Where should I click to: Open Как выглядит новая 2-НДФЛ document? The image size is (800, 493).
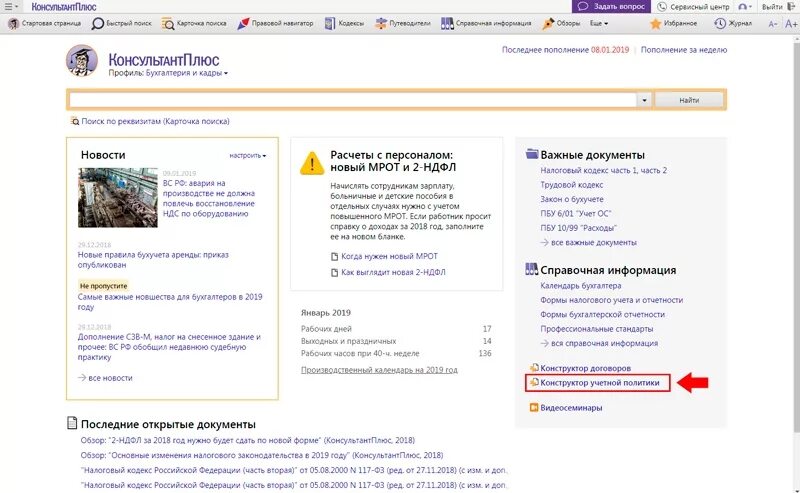388,273
